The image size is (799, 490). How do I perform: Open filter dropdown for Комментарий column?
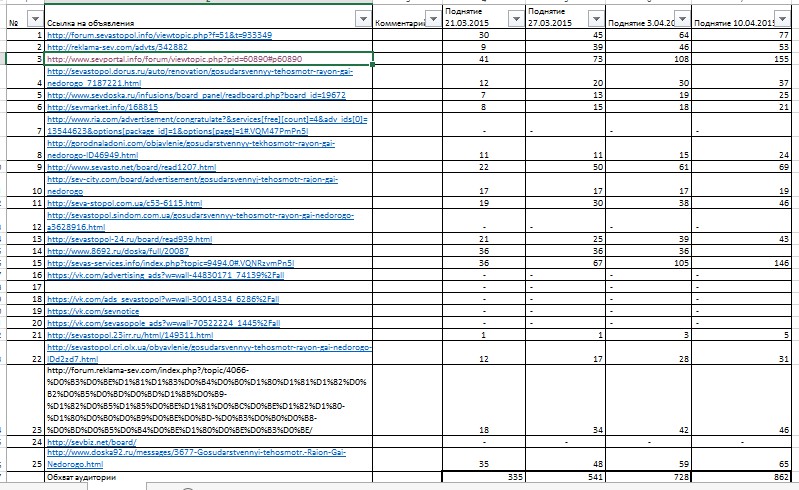point(433,19)
